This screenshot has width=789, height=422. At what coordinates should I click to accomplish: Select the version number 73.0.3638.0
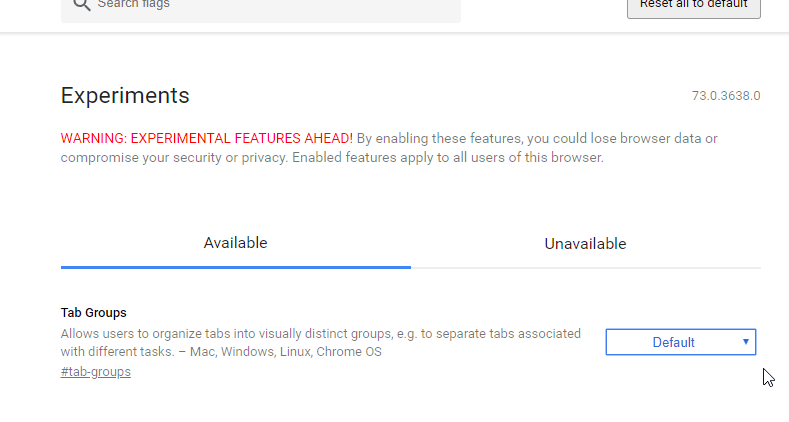tap(726, 96)
